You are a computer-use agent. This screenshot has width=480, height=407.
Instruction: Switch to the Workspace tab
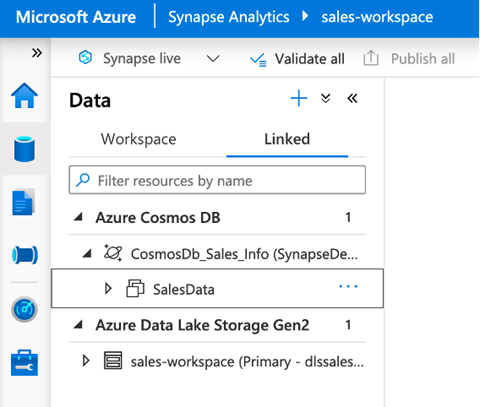pos(139,139)
